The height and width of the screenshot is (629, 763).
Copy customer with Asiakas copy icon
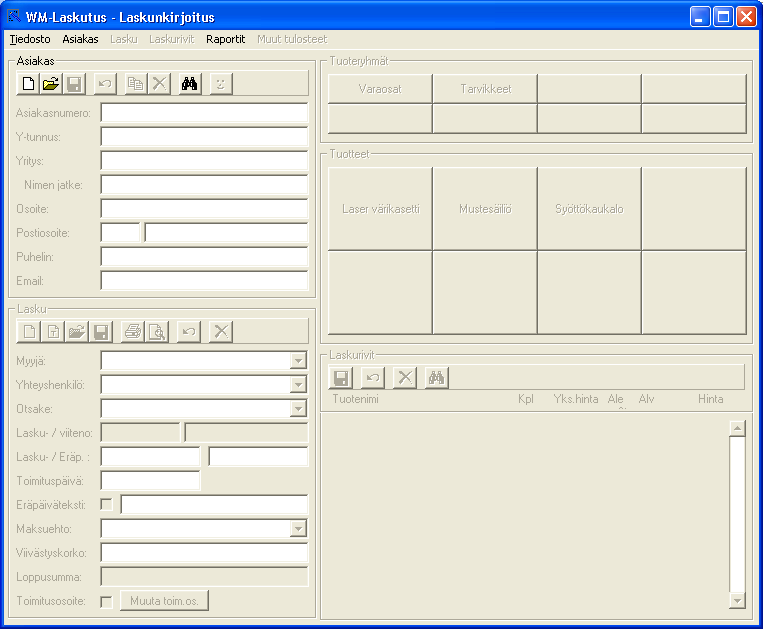[136, 84]
